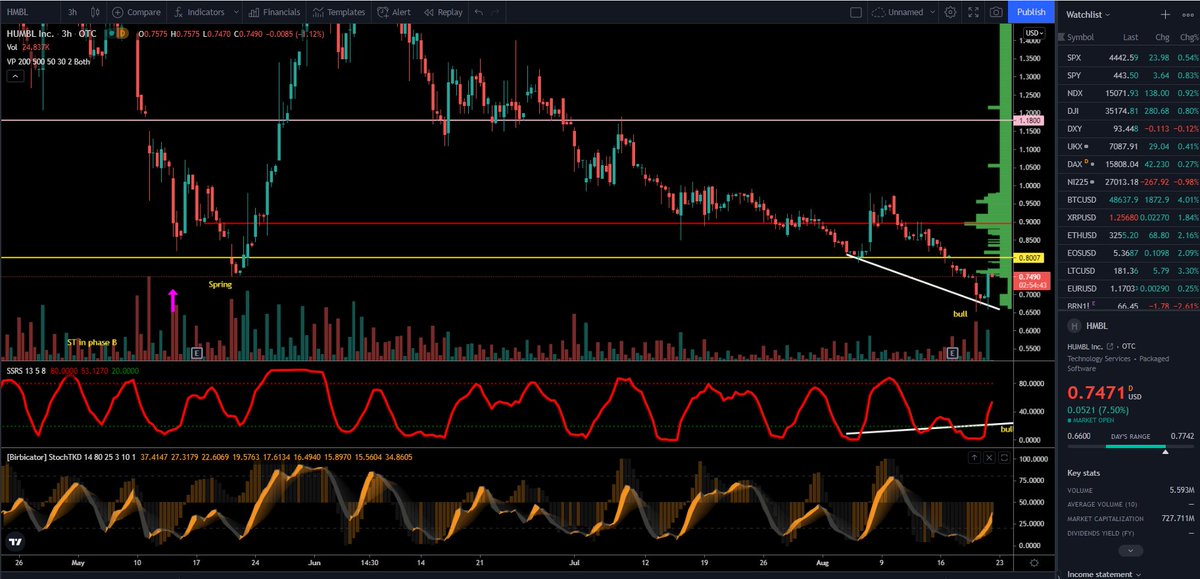Viewport: 1200px width, 579px height.
Task: Select NI225 in the watchlist
Action: click(1128, 184)
